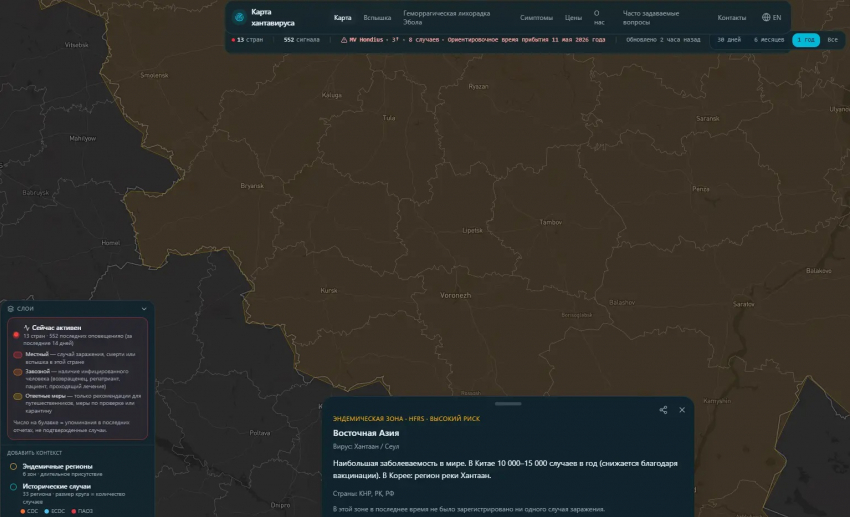
Task: Click the Voronezh label on map
Action: 455,295
